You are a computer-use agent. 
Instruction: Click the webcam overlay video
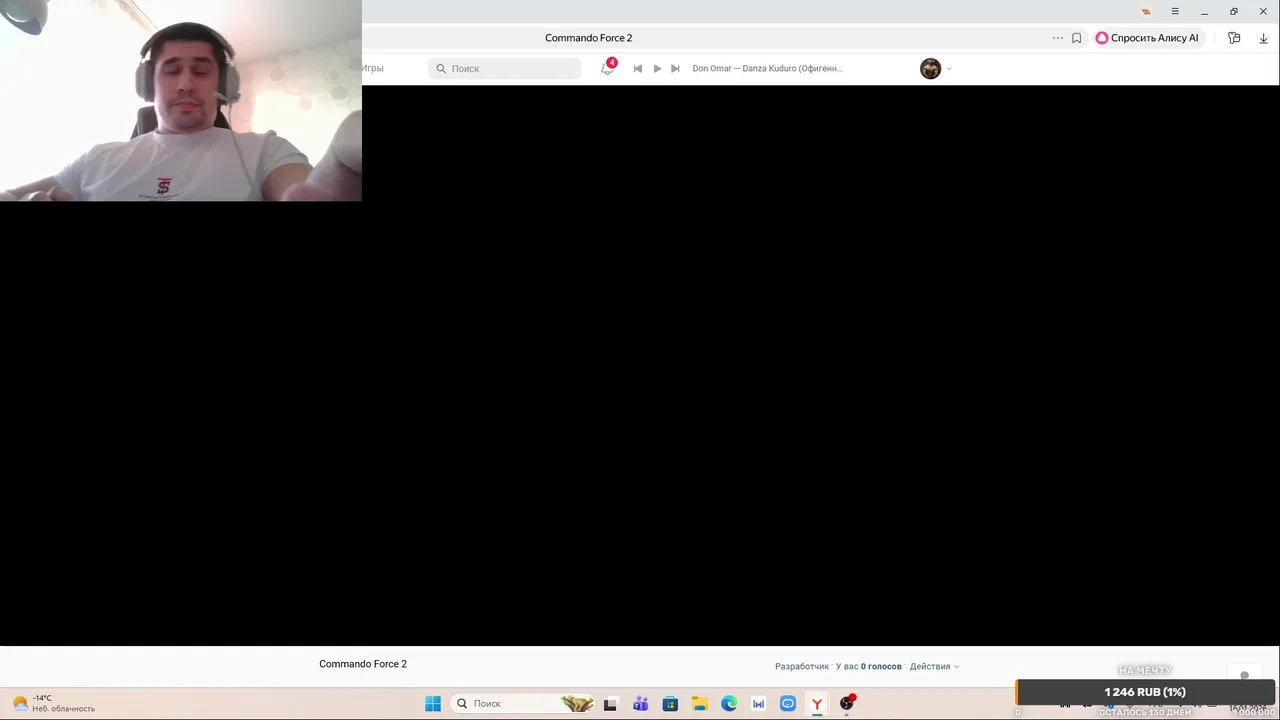181,100
